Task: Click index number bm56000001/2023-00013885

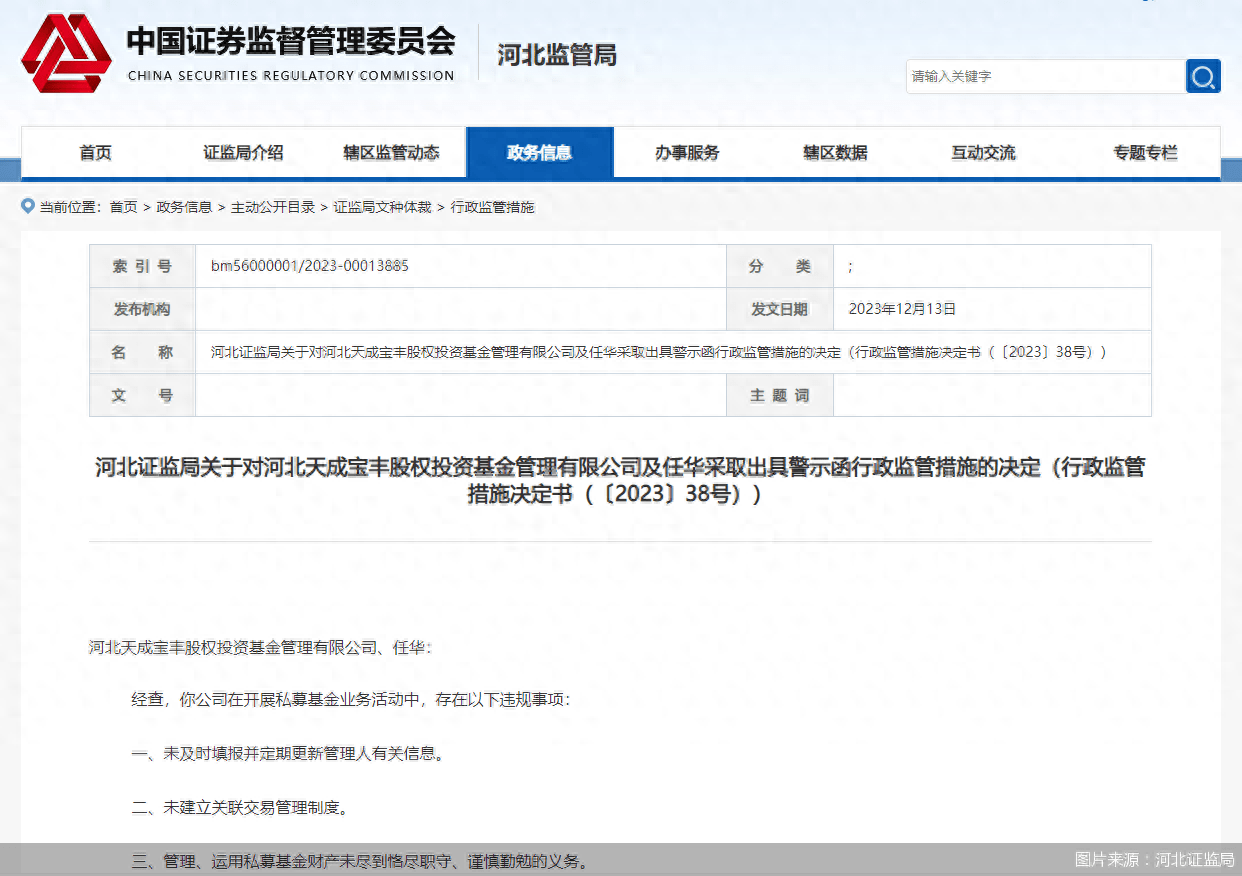Action: pos(310,266)
